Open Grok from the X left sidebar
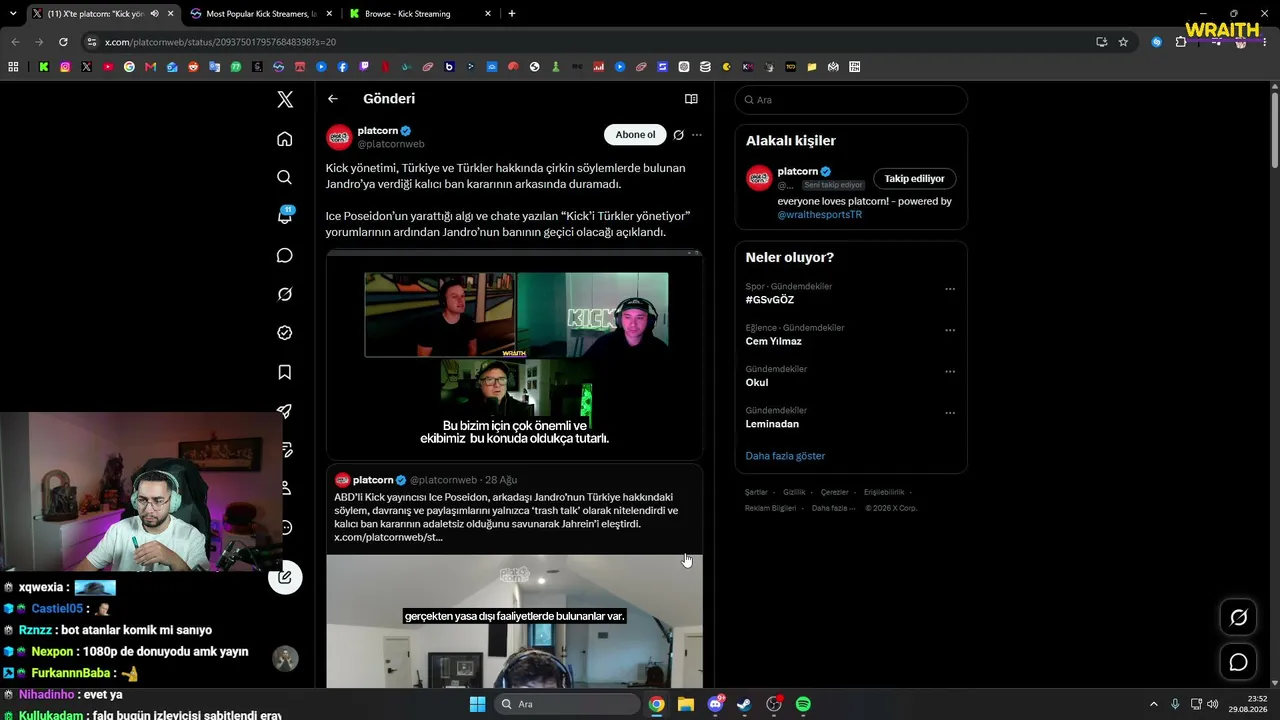 click(x=285, y=294)
